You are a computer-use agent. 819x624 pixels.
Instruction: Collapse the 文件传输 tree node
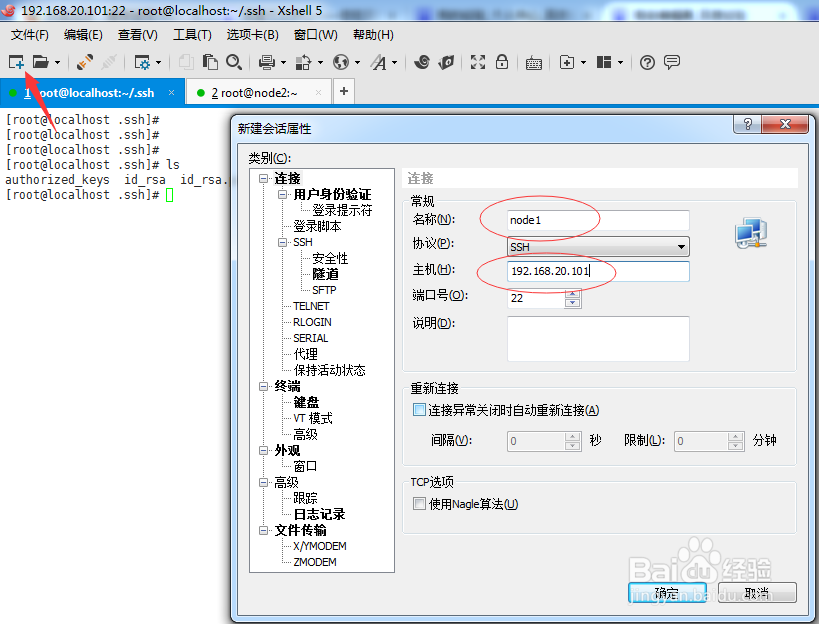[x=264, y=531]
